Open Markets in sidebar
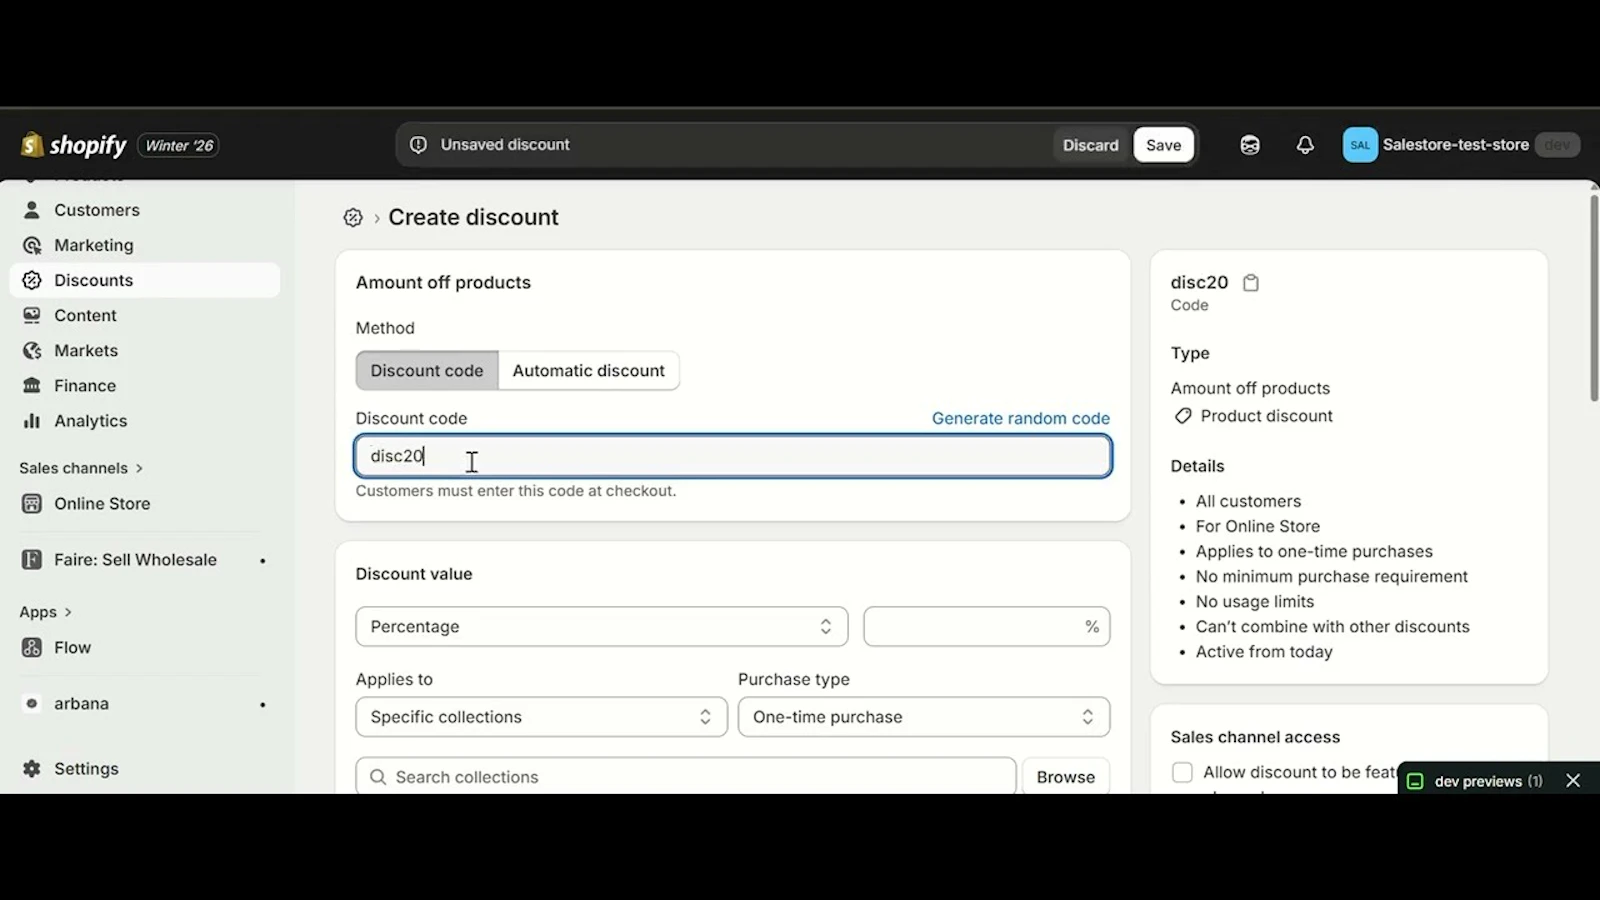 click(145, 350)
